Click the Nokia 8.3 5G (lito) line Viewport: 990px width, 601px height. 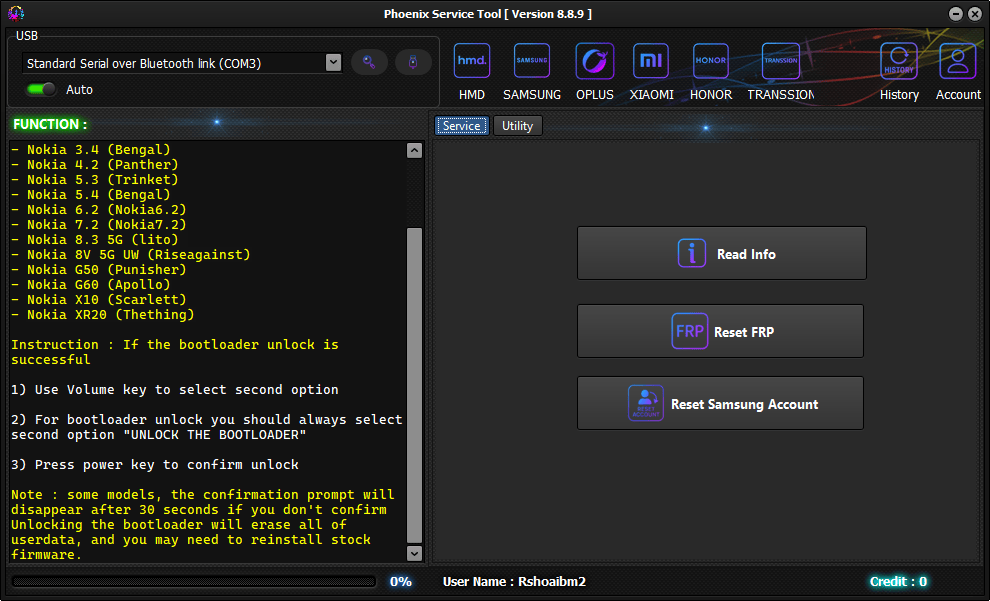tap(95, 240)
